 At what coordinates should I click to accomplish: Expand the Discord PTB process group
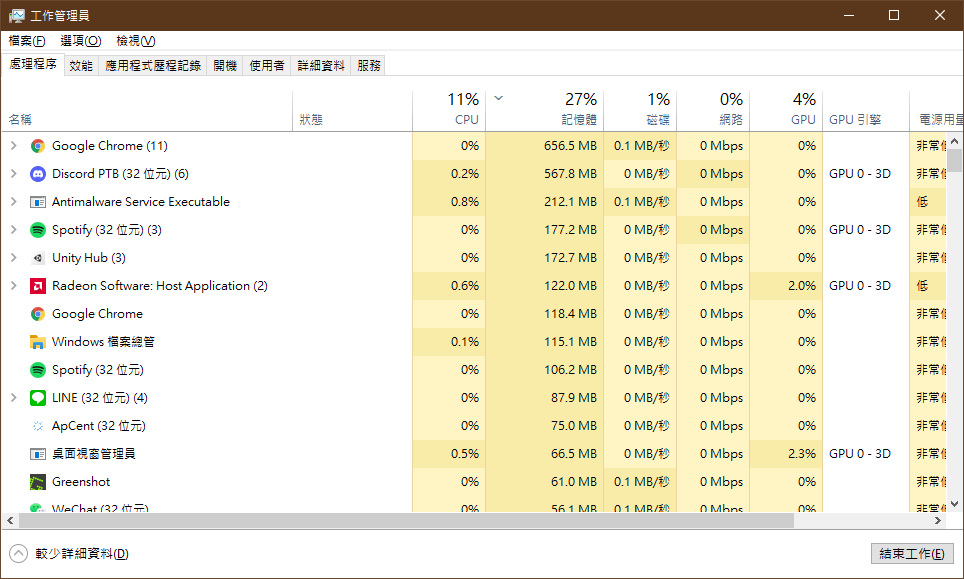14,174
